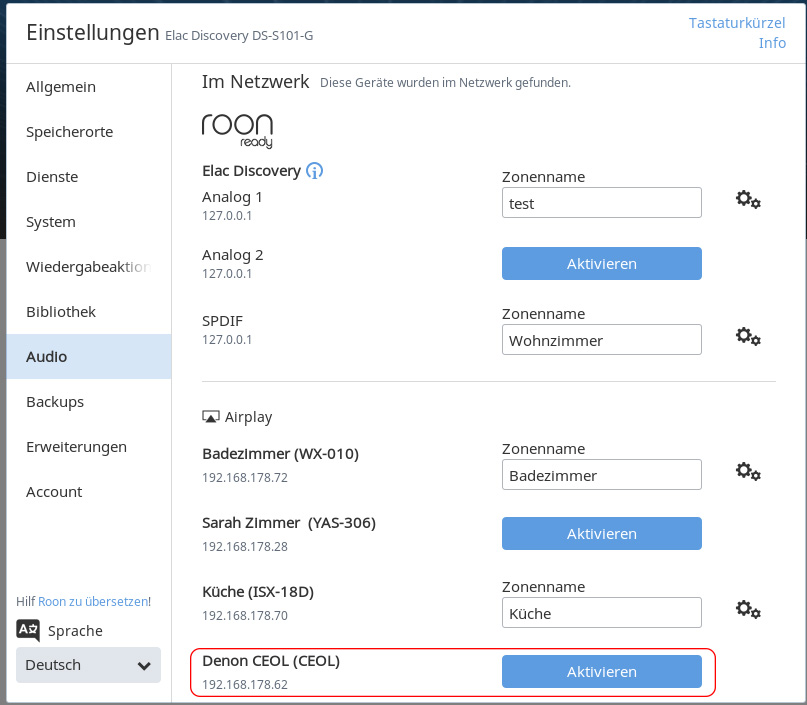Image resolution: width=807 pixels, height=705 pixels.
Task: Click the Analog 2 output label
Action: pyautogui.click(x=233, y=255)
